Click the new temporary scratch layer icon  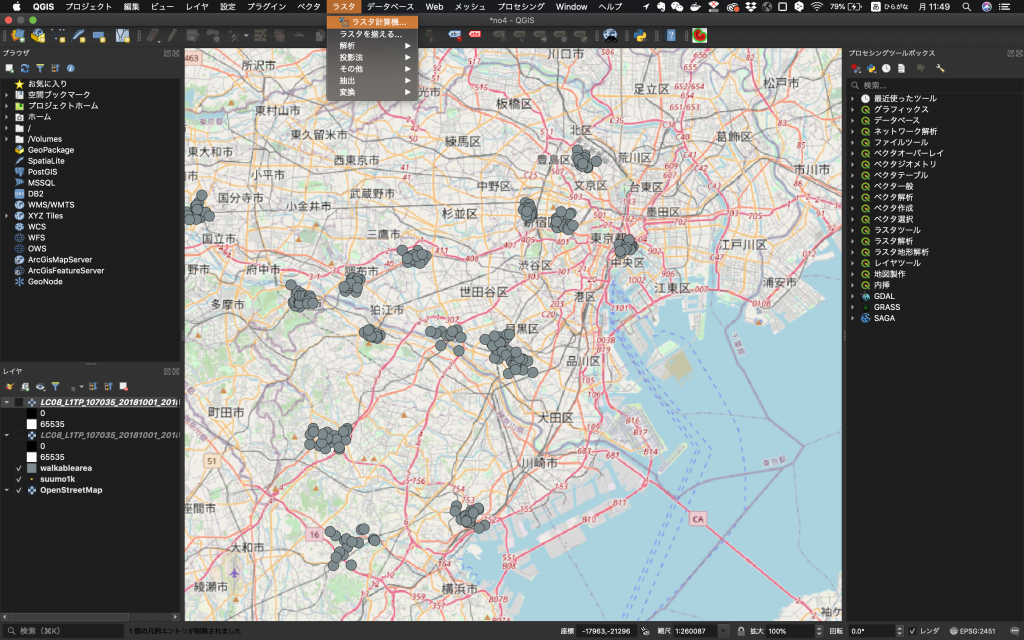pyautogui.click(x=99, y=36)
